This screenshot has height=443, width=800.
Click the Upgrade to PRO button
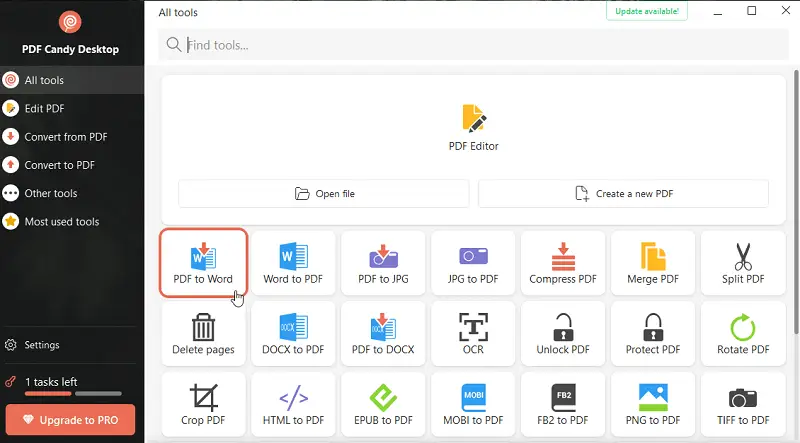click(70, 420)
